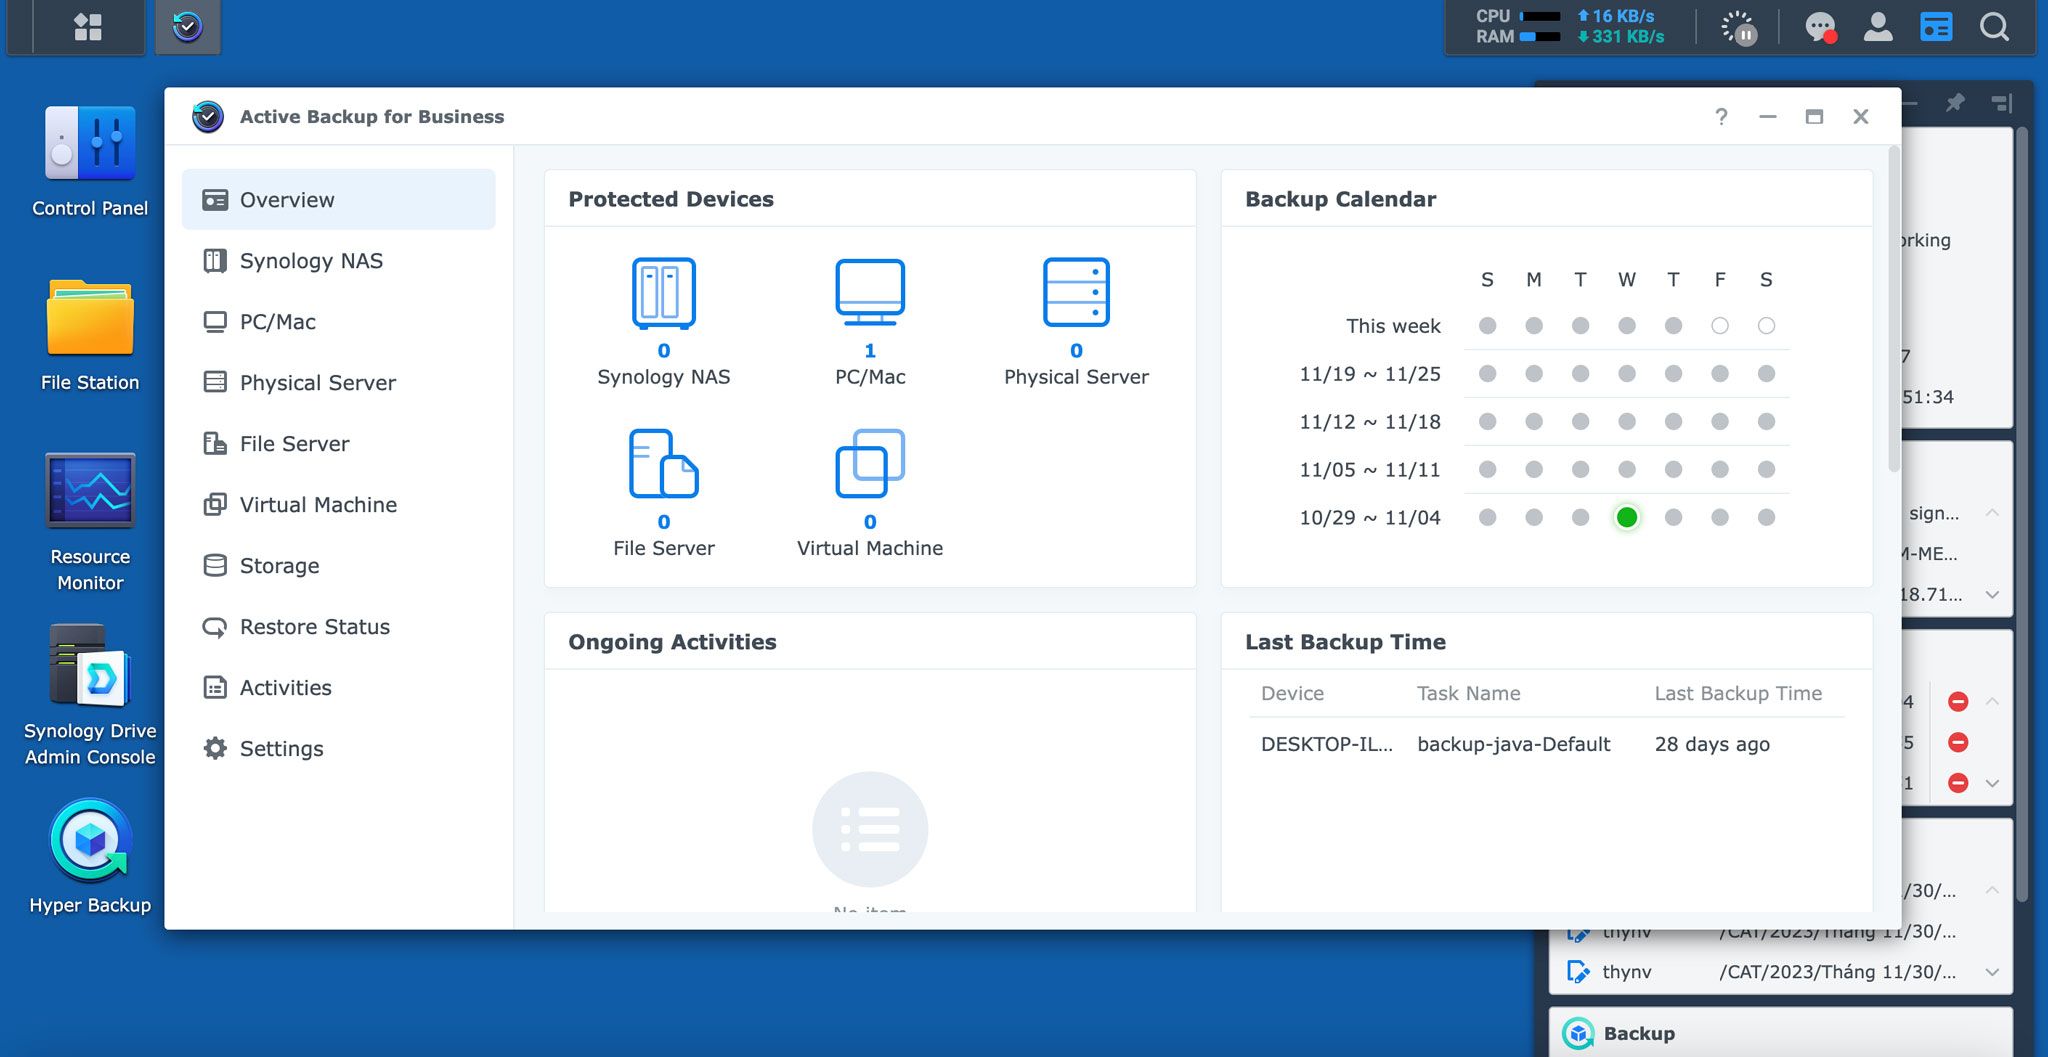Select the DESKTOP-IL... device row
This screenshot has width=2048, height=1057.
pyautogui.click(x=1547, y=744)
